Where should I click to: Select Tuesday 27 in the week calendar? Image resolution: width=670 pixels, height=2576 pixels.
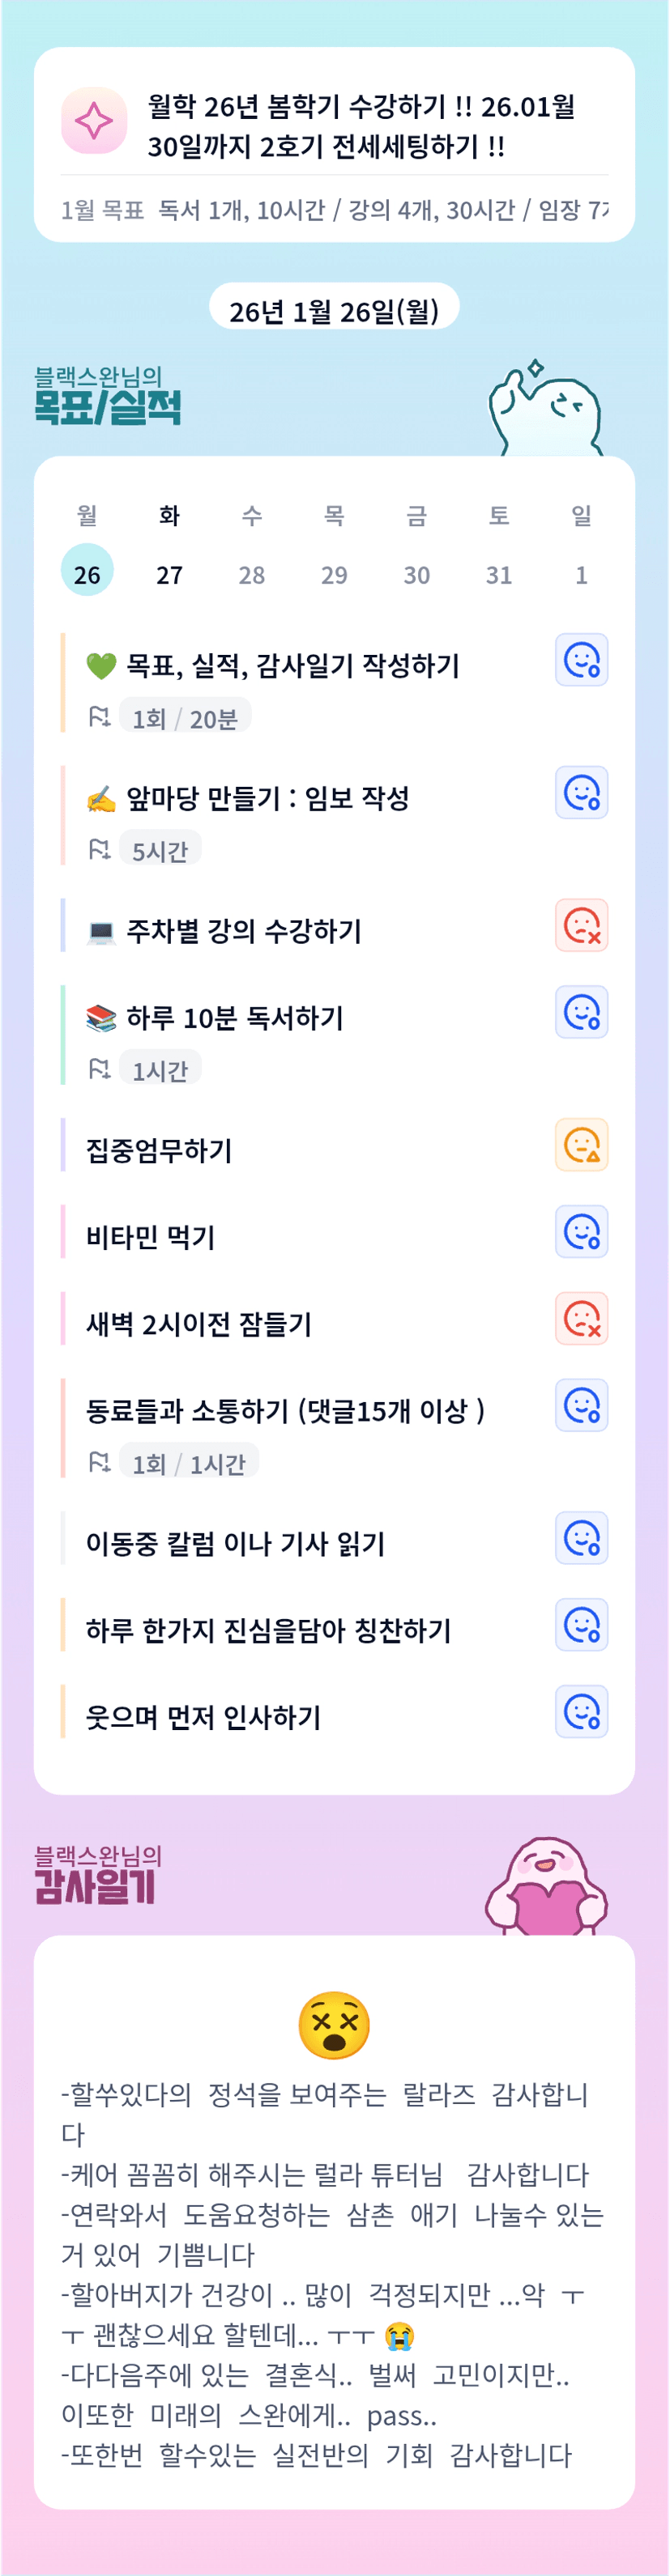click(170, 574)
